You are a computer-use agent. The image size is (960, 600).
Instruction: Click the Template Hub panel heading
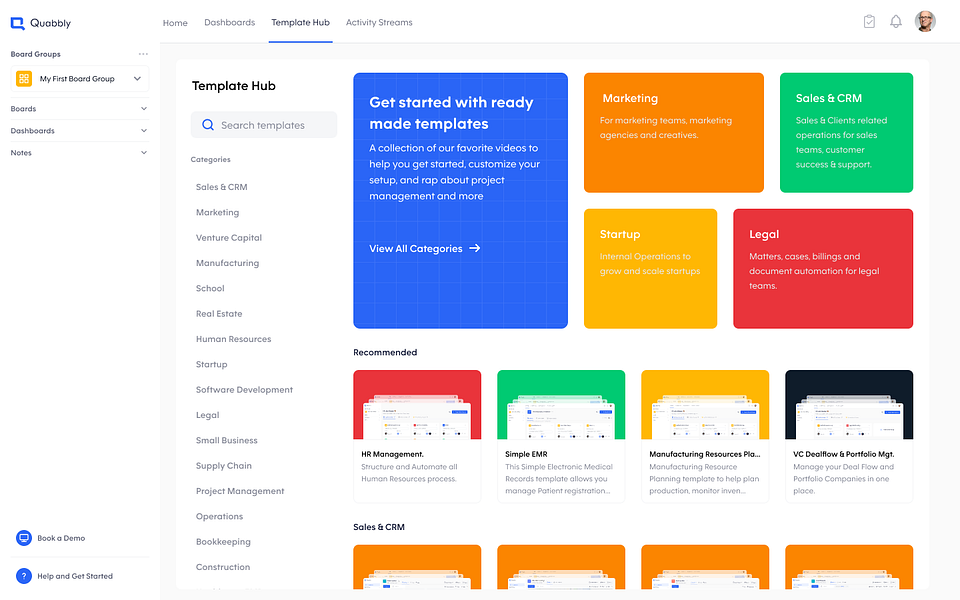pyautogui.click(x=233, y=86)
